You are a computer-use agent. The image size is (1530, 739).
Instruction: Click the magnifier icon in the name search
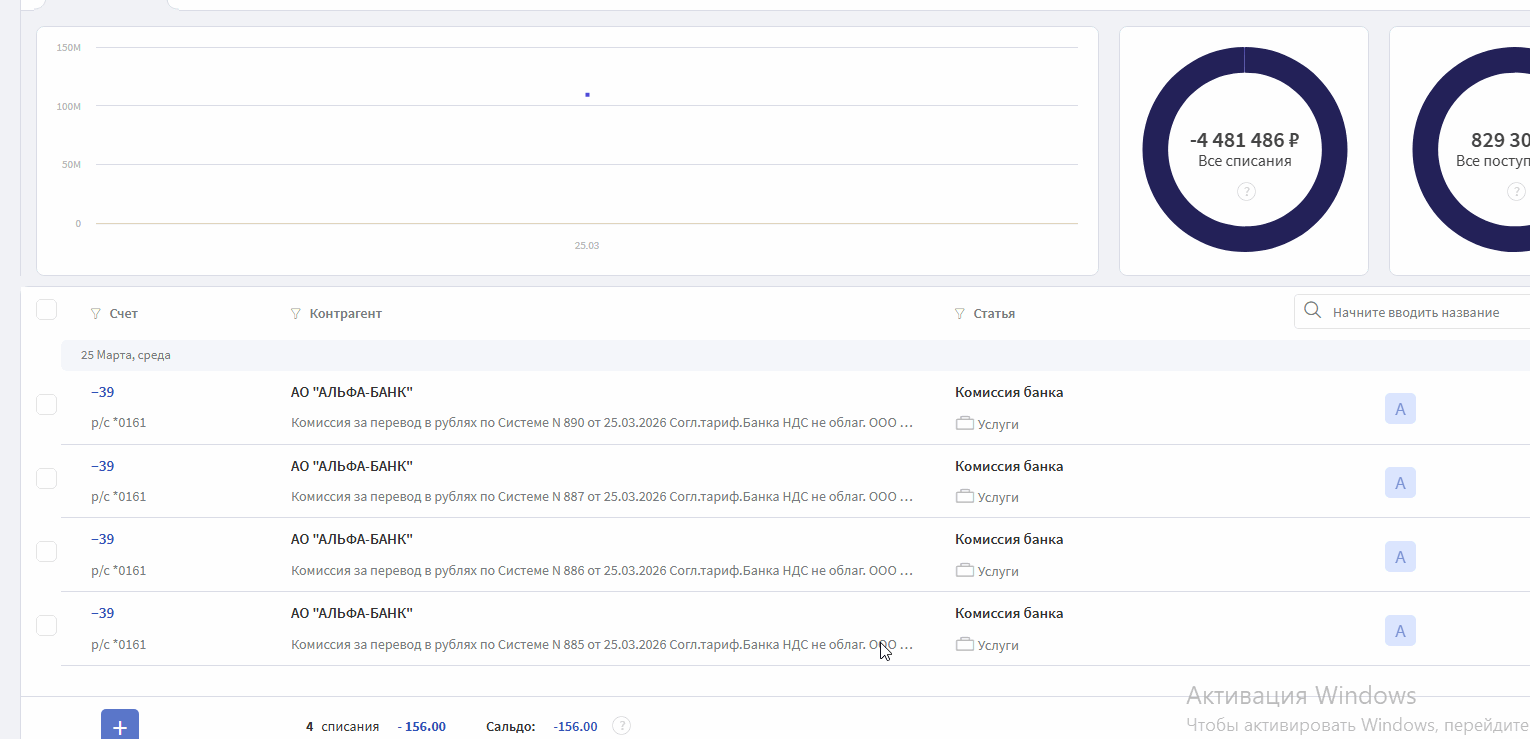(1313, 312)
